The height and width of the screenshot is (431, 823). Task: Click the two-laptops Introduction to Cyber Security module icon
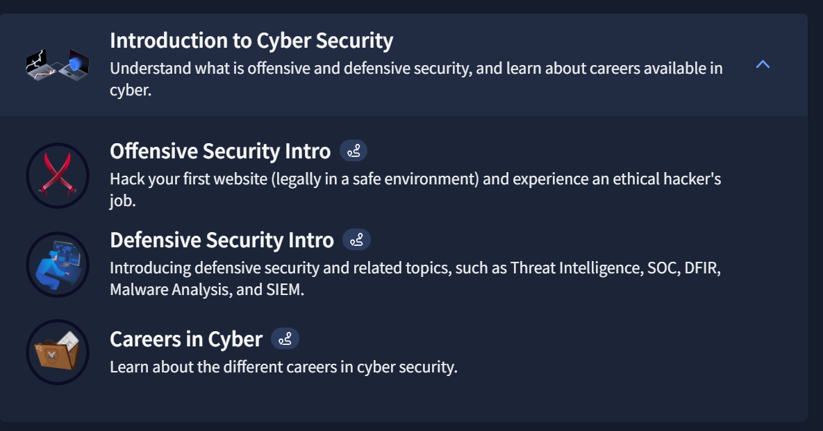58,65
